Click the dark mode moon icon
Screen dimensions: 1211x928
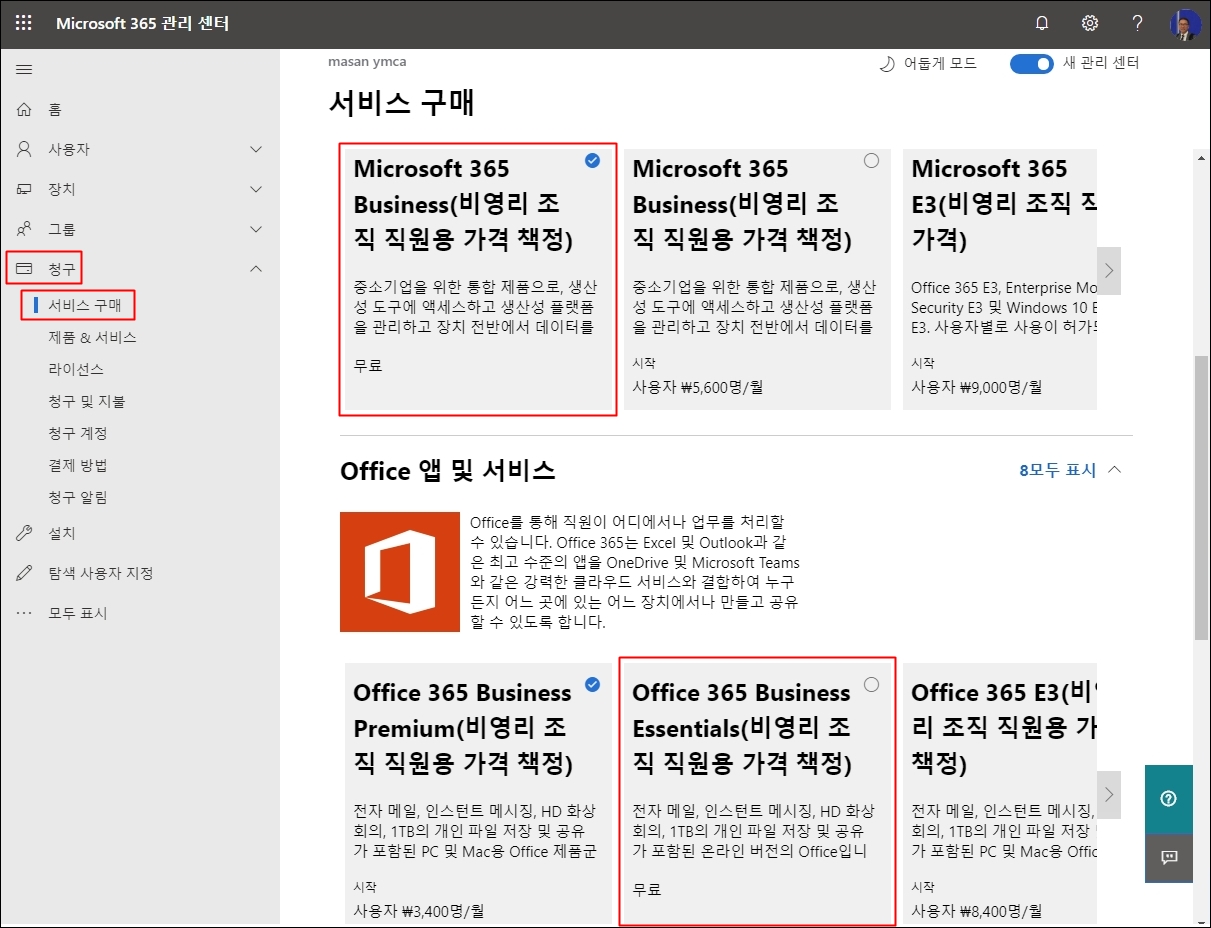887,64
